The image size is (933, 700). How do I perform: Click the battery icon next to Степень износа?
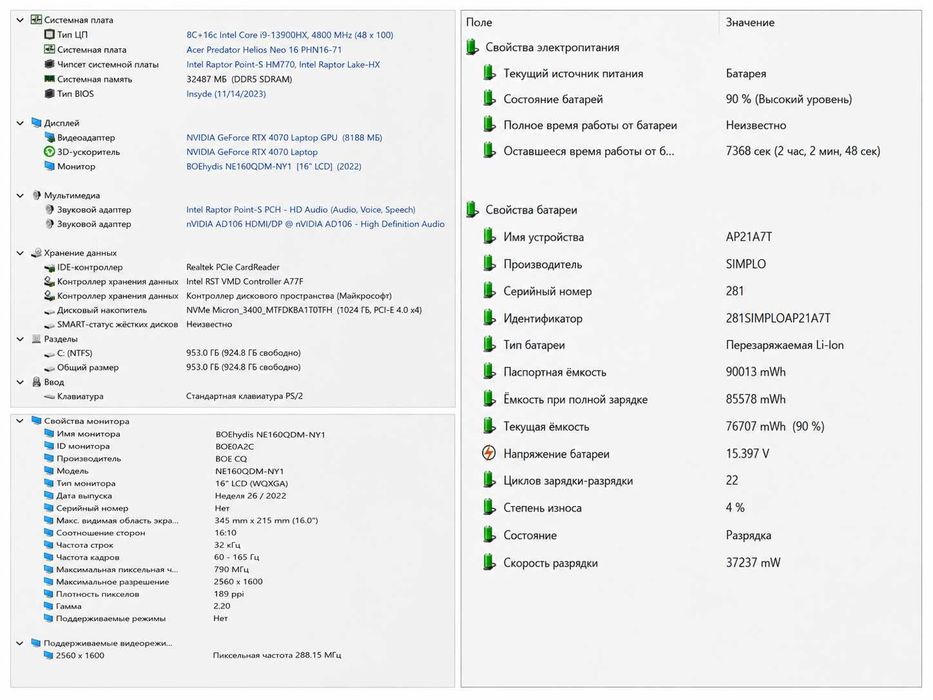point(489,507)
